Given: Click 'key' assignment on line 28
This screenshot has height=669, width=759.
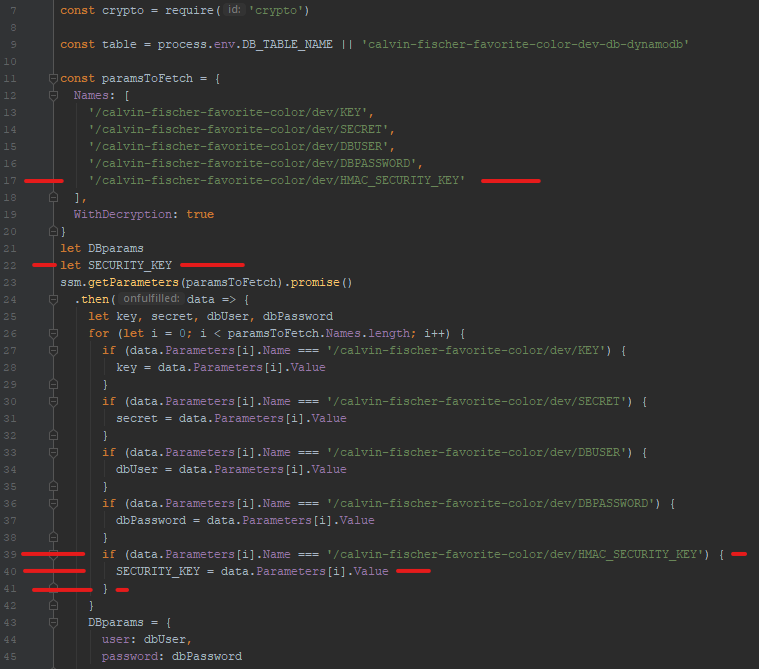Looking at the screenshot, I should click(126, 367).
